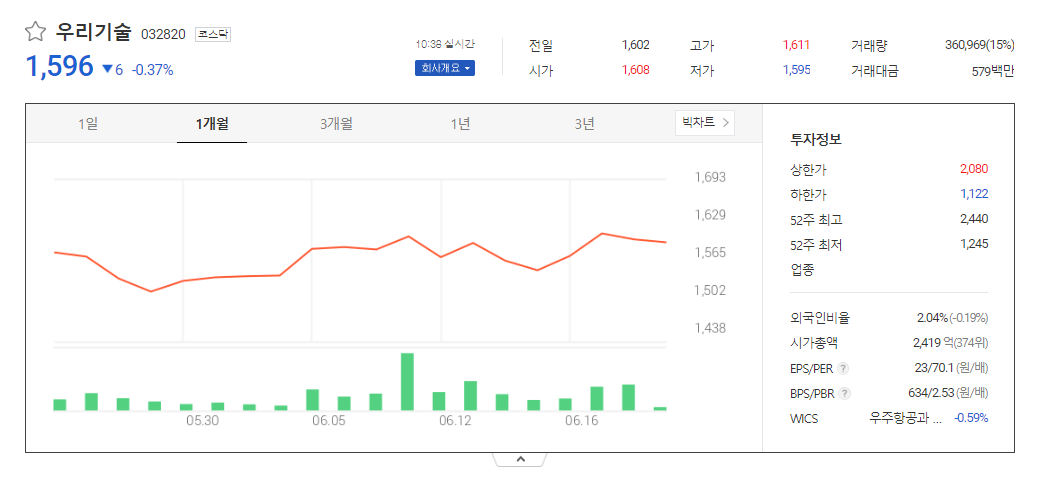The image size is (1047, 482).
Task: Click the WICS change -0.59%
Action: (x=971, y=419)
